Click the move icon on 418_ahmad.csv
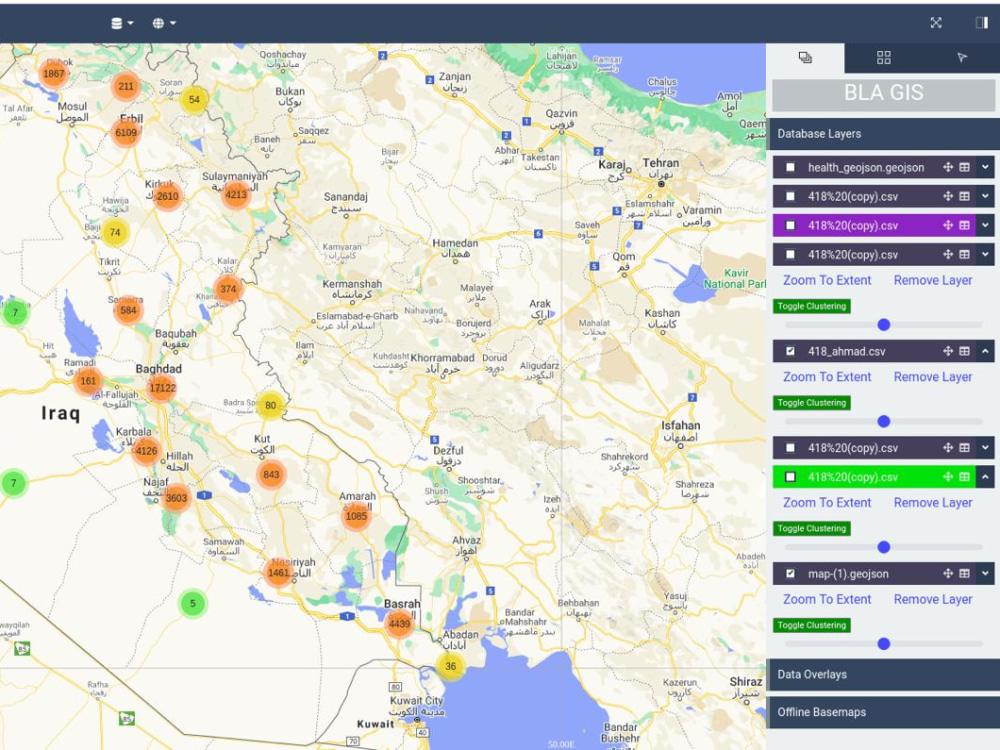 [x=948, y=351]
